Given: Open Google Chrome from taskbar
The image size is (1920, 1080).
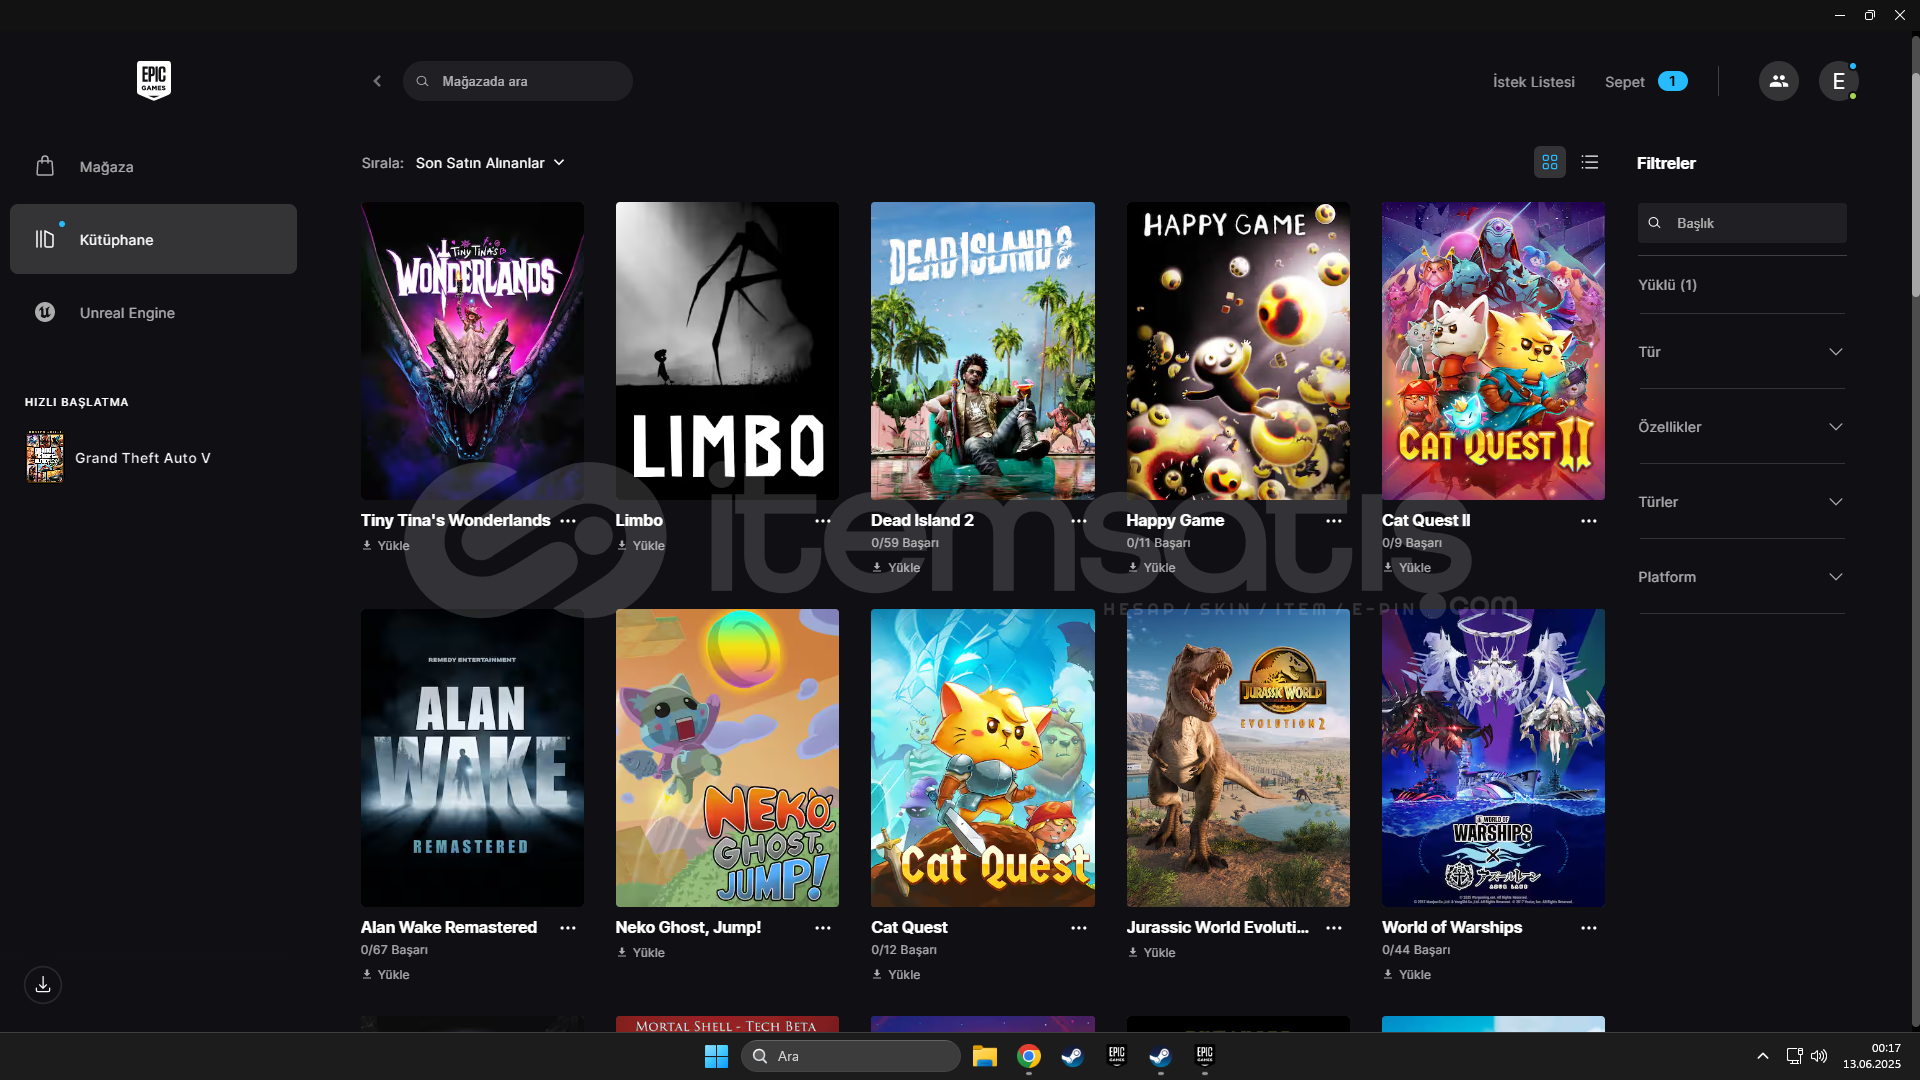Looking at the screenshot, I should pyautogui.click(x=1028, y=1056).
